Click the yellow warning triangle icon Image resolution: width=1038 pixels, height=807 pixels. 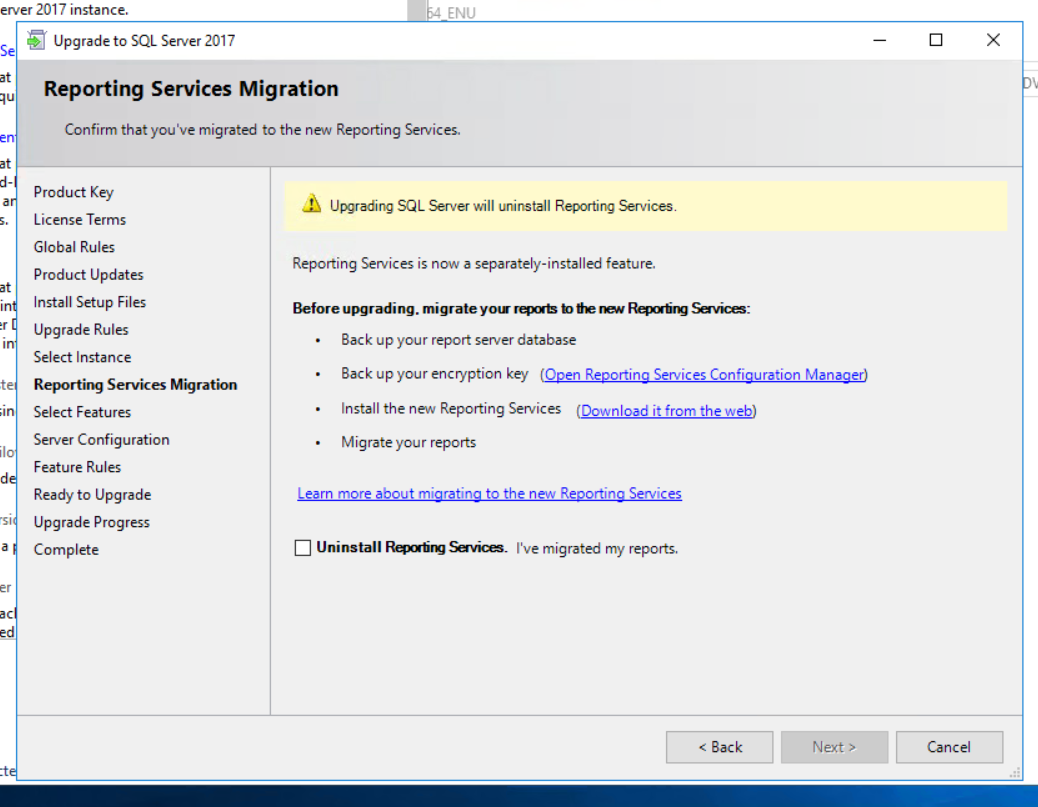pos(311,204)
